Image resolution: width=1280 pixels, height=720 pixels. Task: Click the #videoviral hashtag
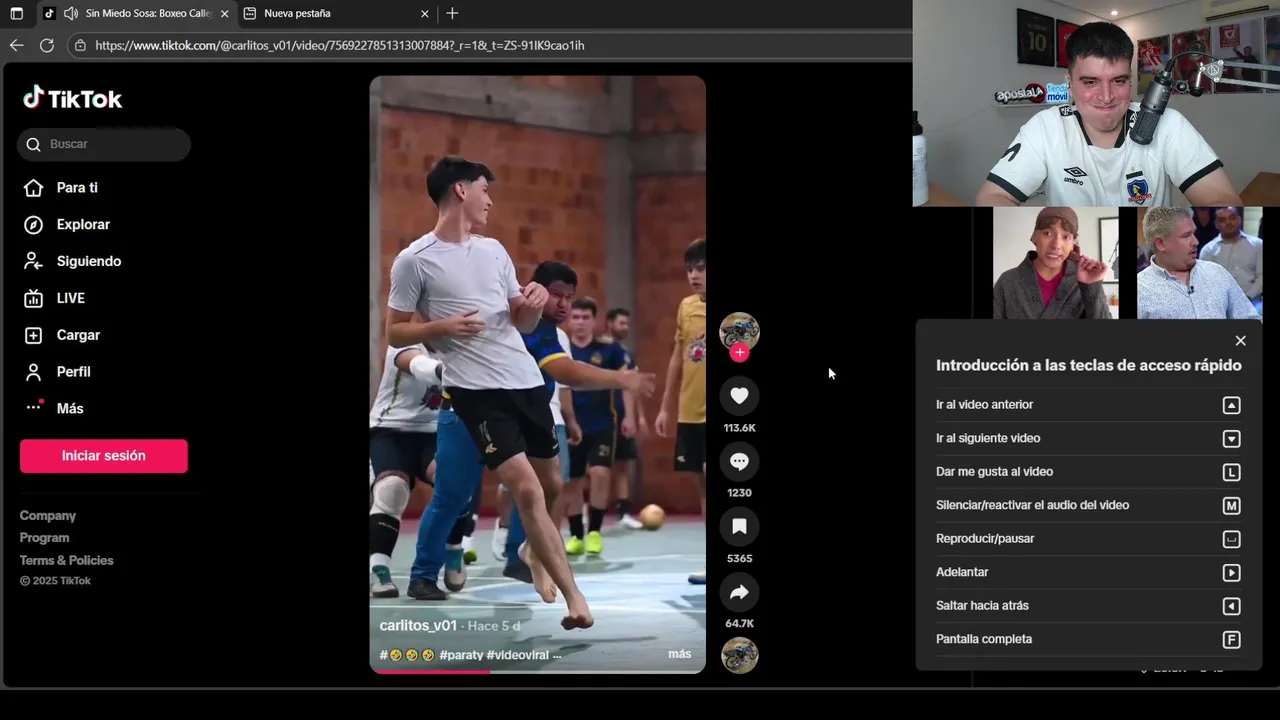pos(518,655)
